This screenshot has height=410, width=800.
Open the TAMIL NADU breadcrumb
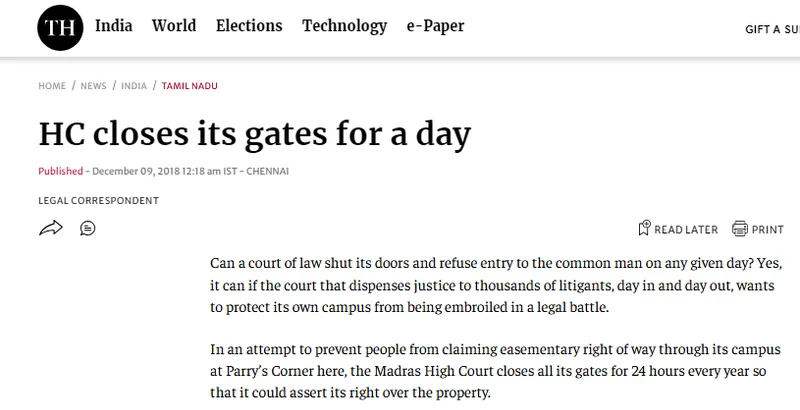[x=189, y=86]
